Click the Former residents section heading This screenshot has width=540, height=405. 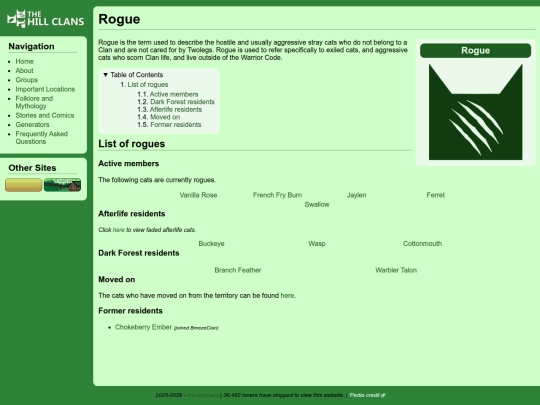pyautogui.click(x=130, y=311)
